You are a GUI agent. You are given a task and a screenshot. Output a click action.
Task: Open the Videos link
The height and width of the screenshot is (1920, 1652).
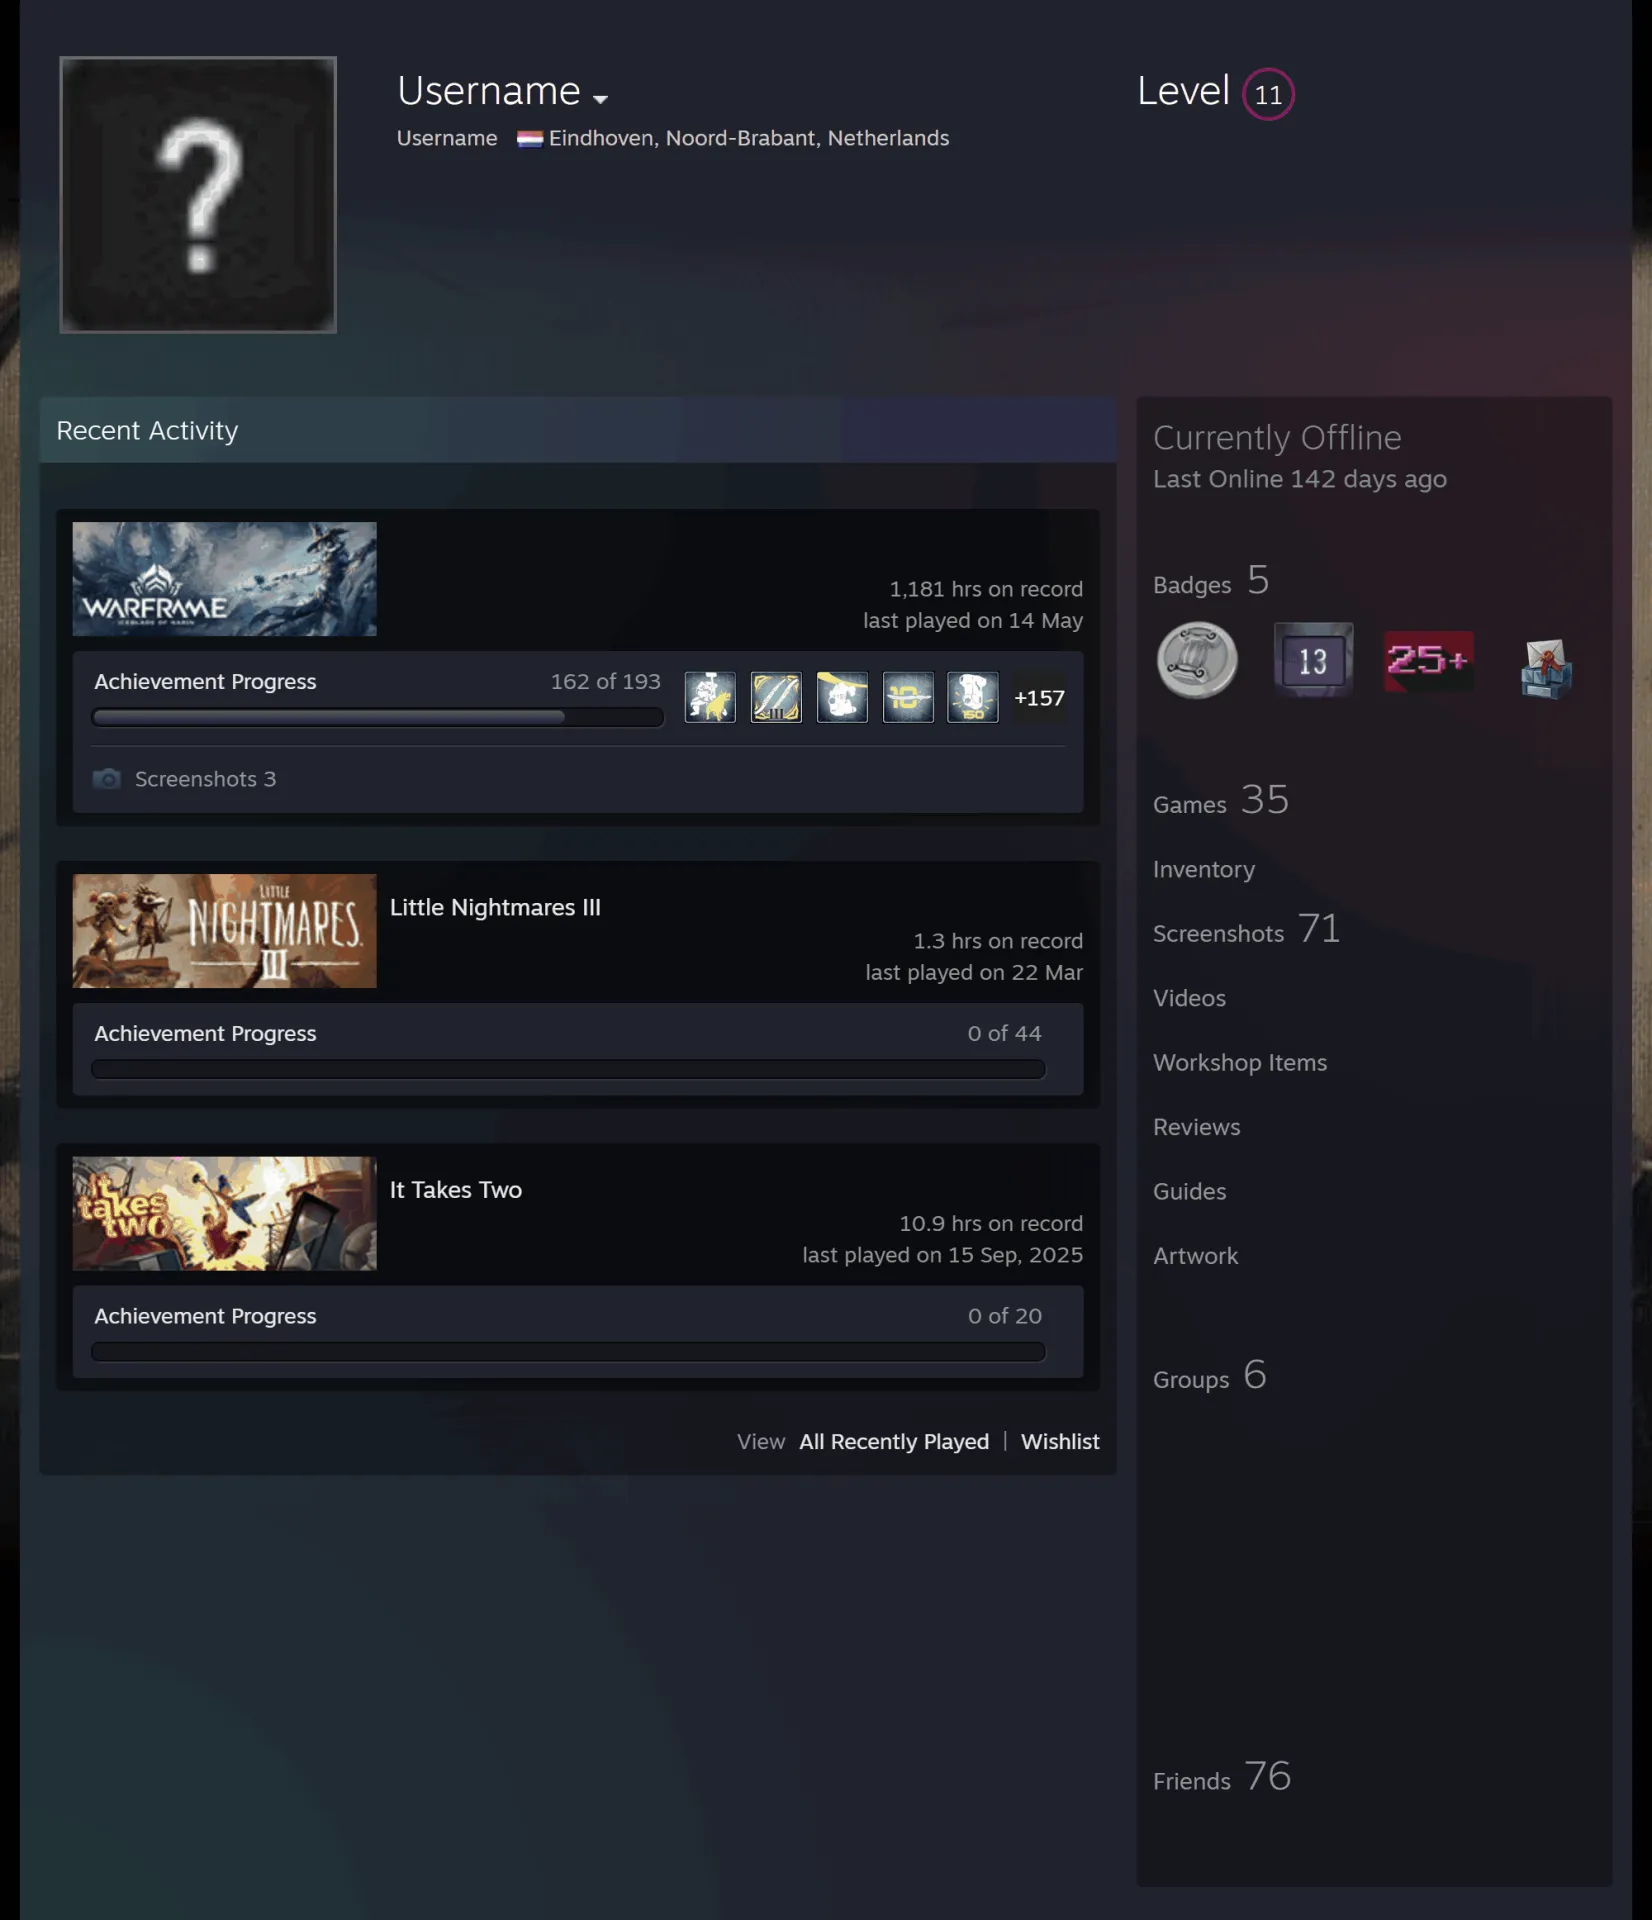coord(1189,999)
